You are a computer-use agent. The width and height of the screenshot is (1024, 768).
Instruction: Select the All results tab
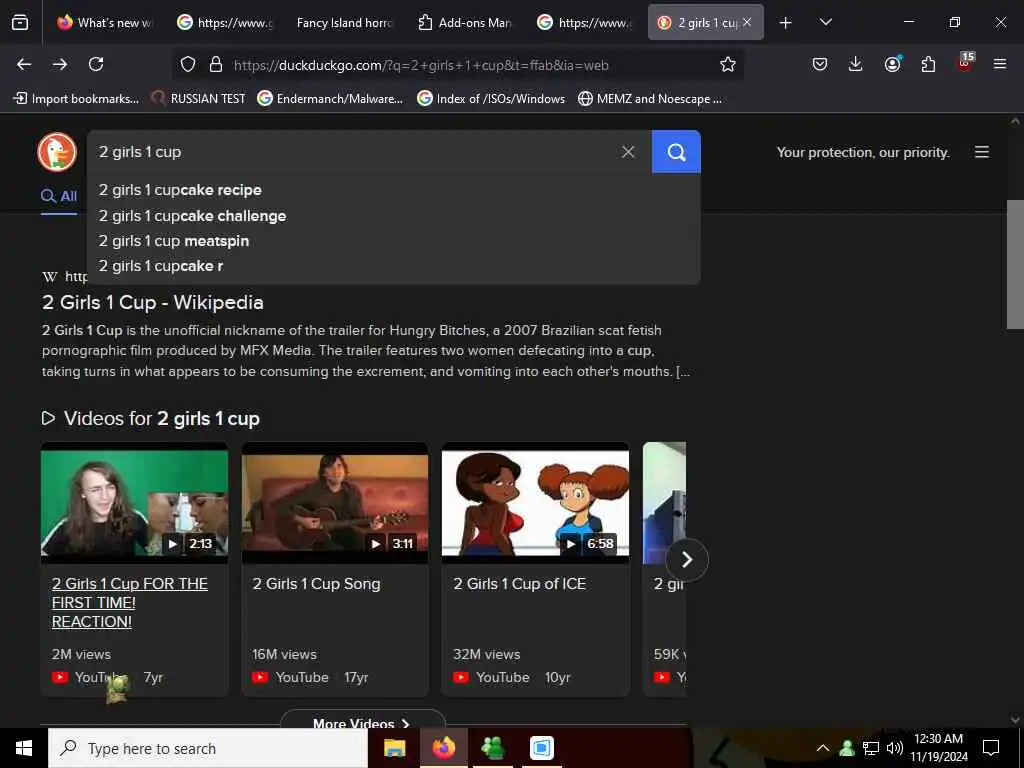coord(59,196)
